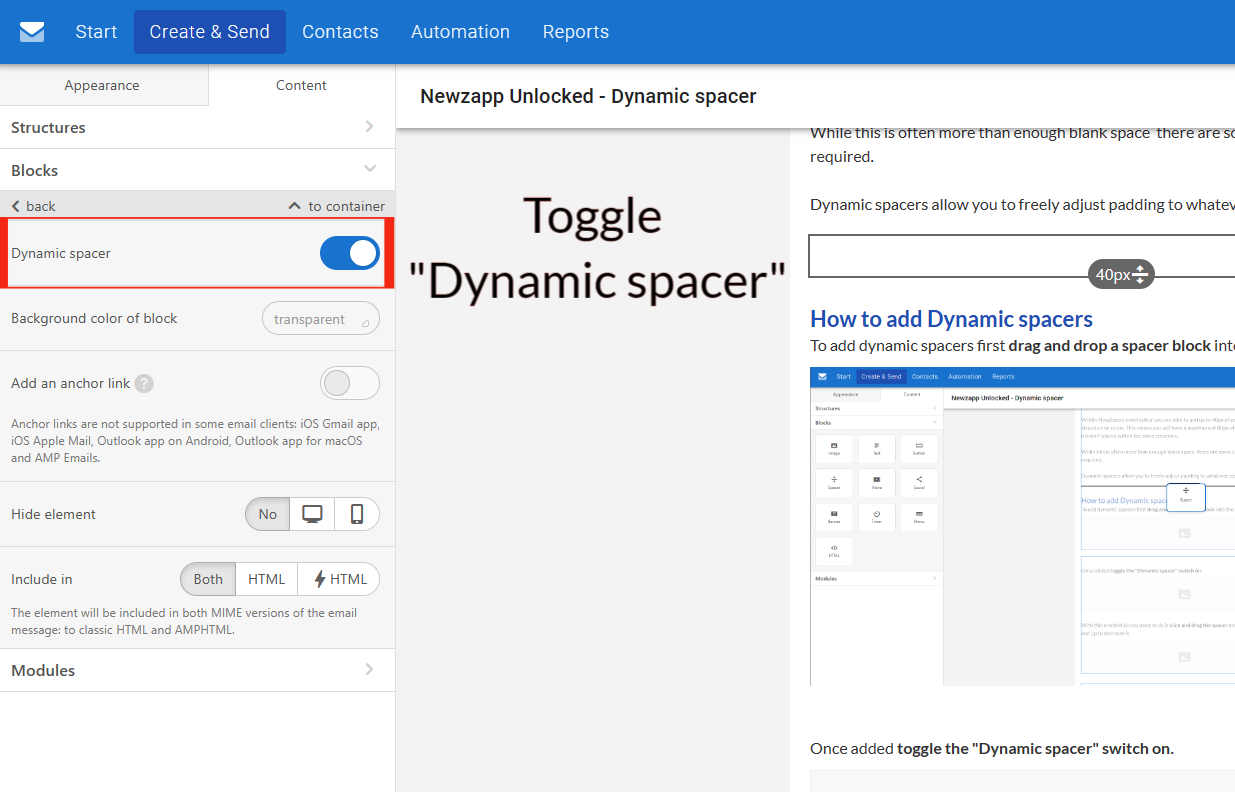Hide element on mobile phone icon
Viewport: 1235px width, 792px height.
[x=357, y=515]
